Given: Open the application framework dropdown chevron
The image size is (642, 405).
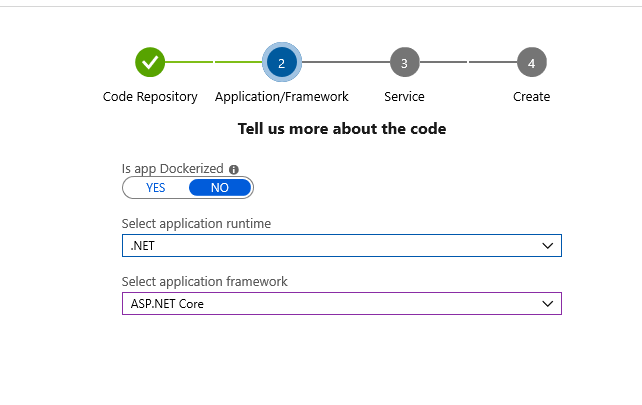Looking at the screenshot, I should tap(547, 303).
